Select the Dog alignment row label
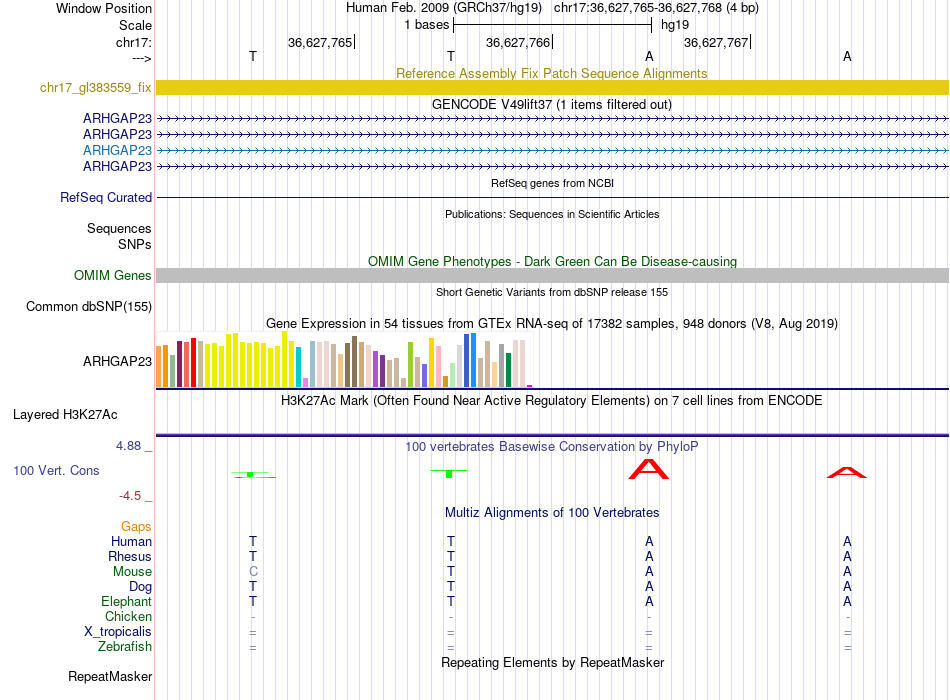The height and width of the screenshot is (700, 950). pyautogui.click(x=140, y=587)
